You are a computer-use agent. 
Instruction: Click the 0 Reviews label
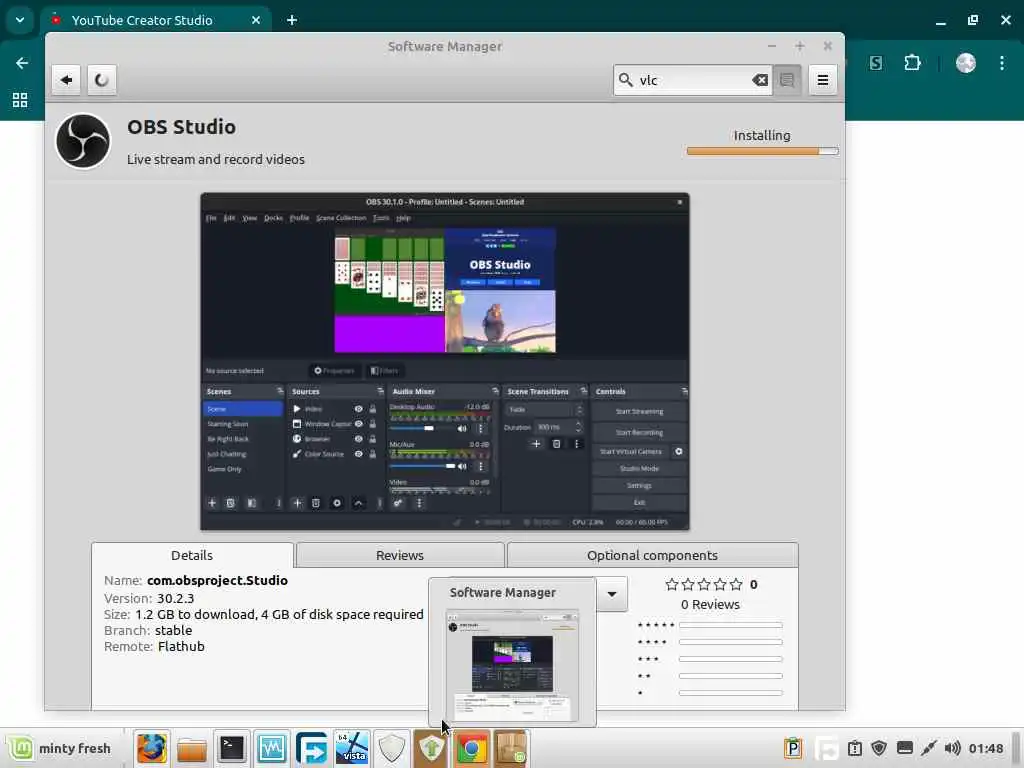710,604
